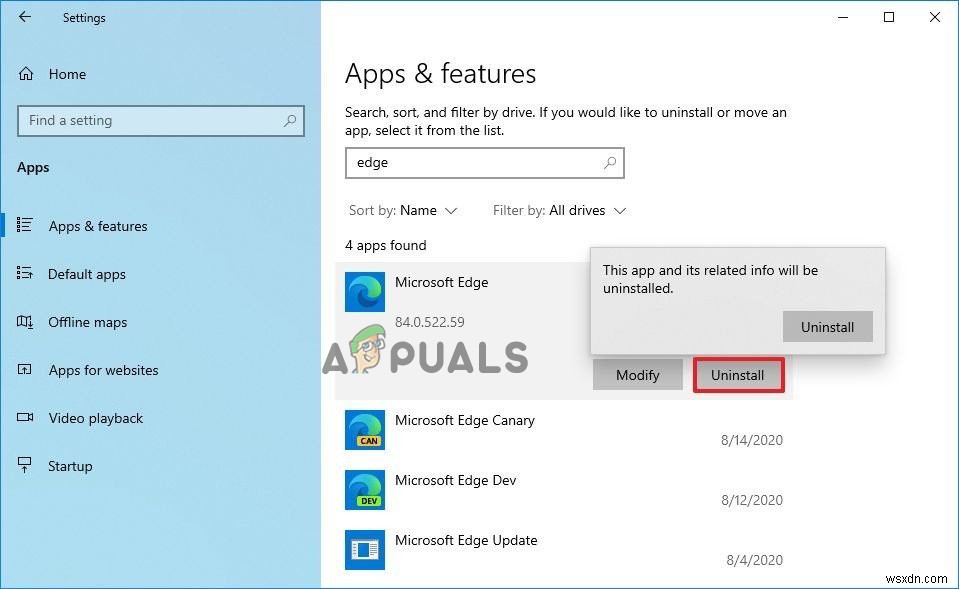
Task: Navigate back with the arrow button
Action: point(24,17)
